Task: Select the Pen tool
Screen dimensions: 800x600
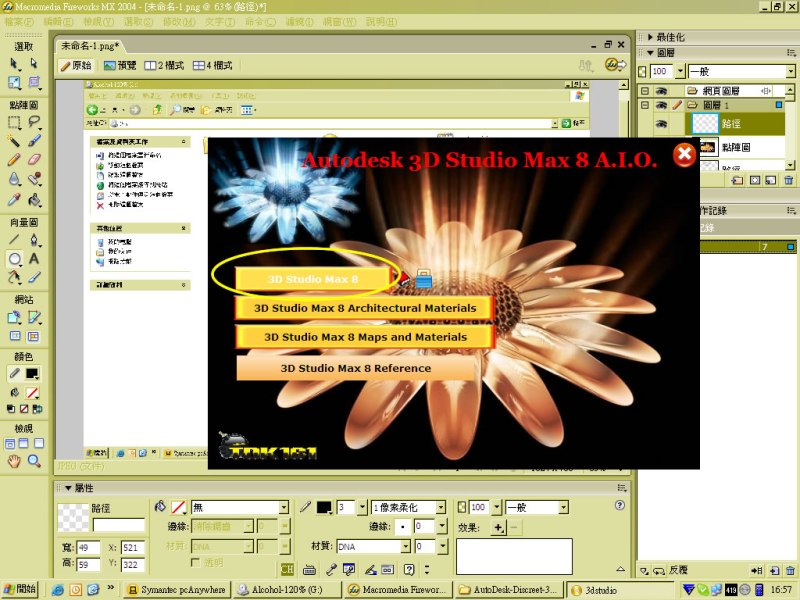Action: coord(34,239)
